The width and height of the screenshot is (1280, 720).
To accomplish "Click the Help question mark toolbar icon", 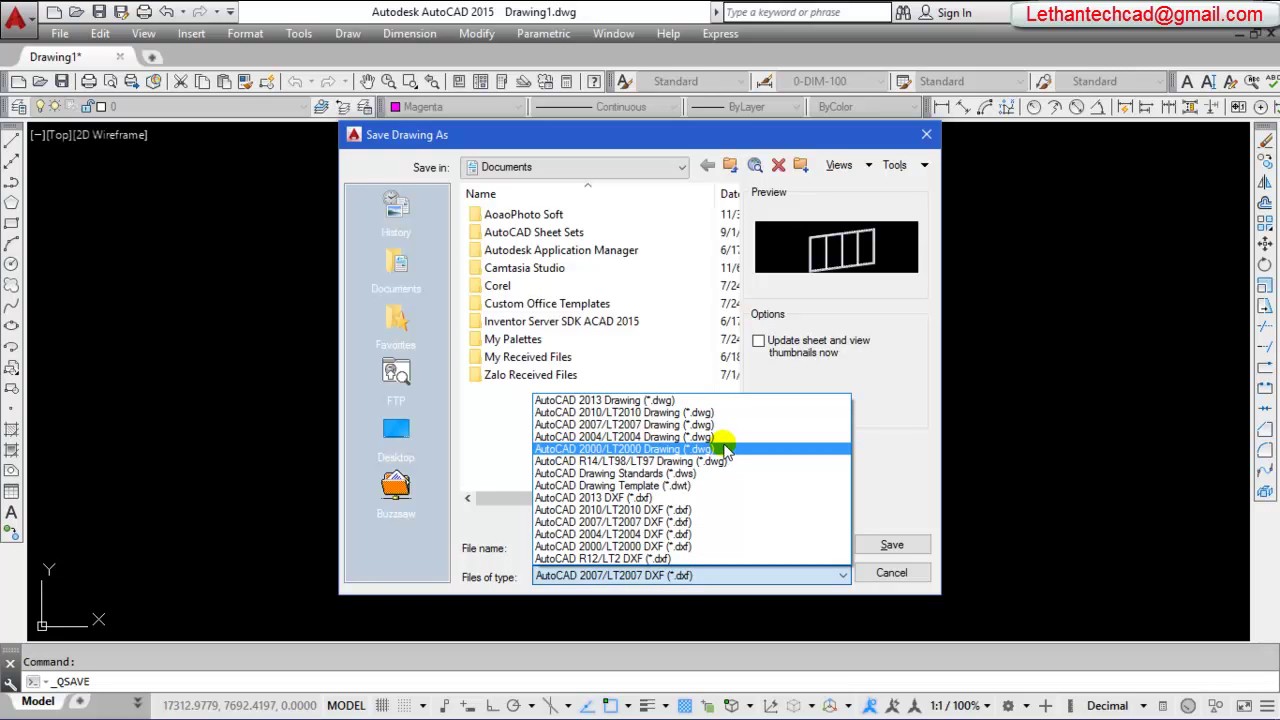I will [x=594, y=81].
